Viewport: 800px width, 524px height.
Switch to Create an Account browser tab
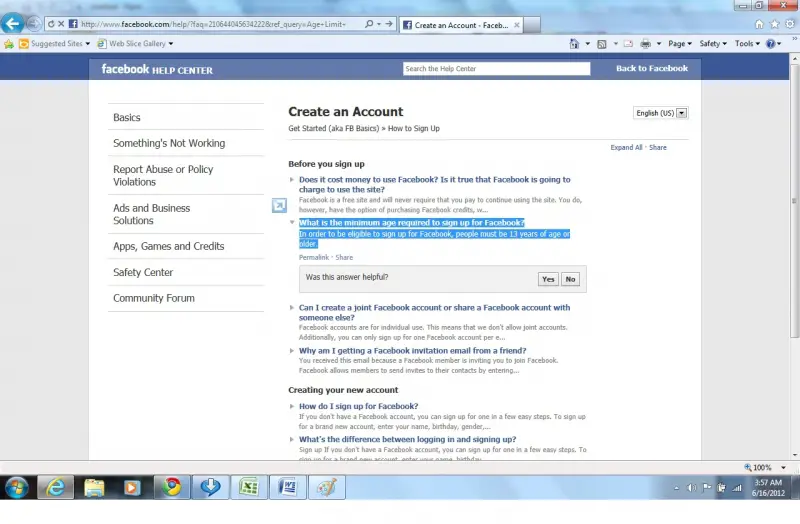(x=461, y=25)
